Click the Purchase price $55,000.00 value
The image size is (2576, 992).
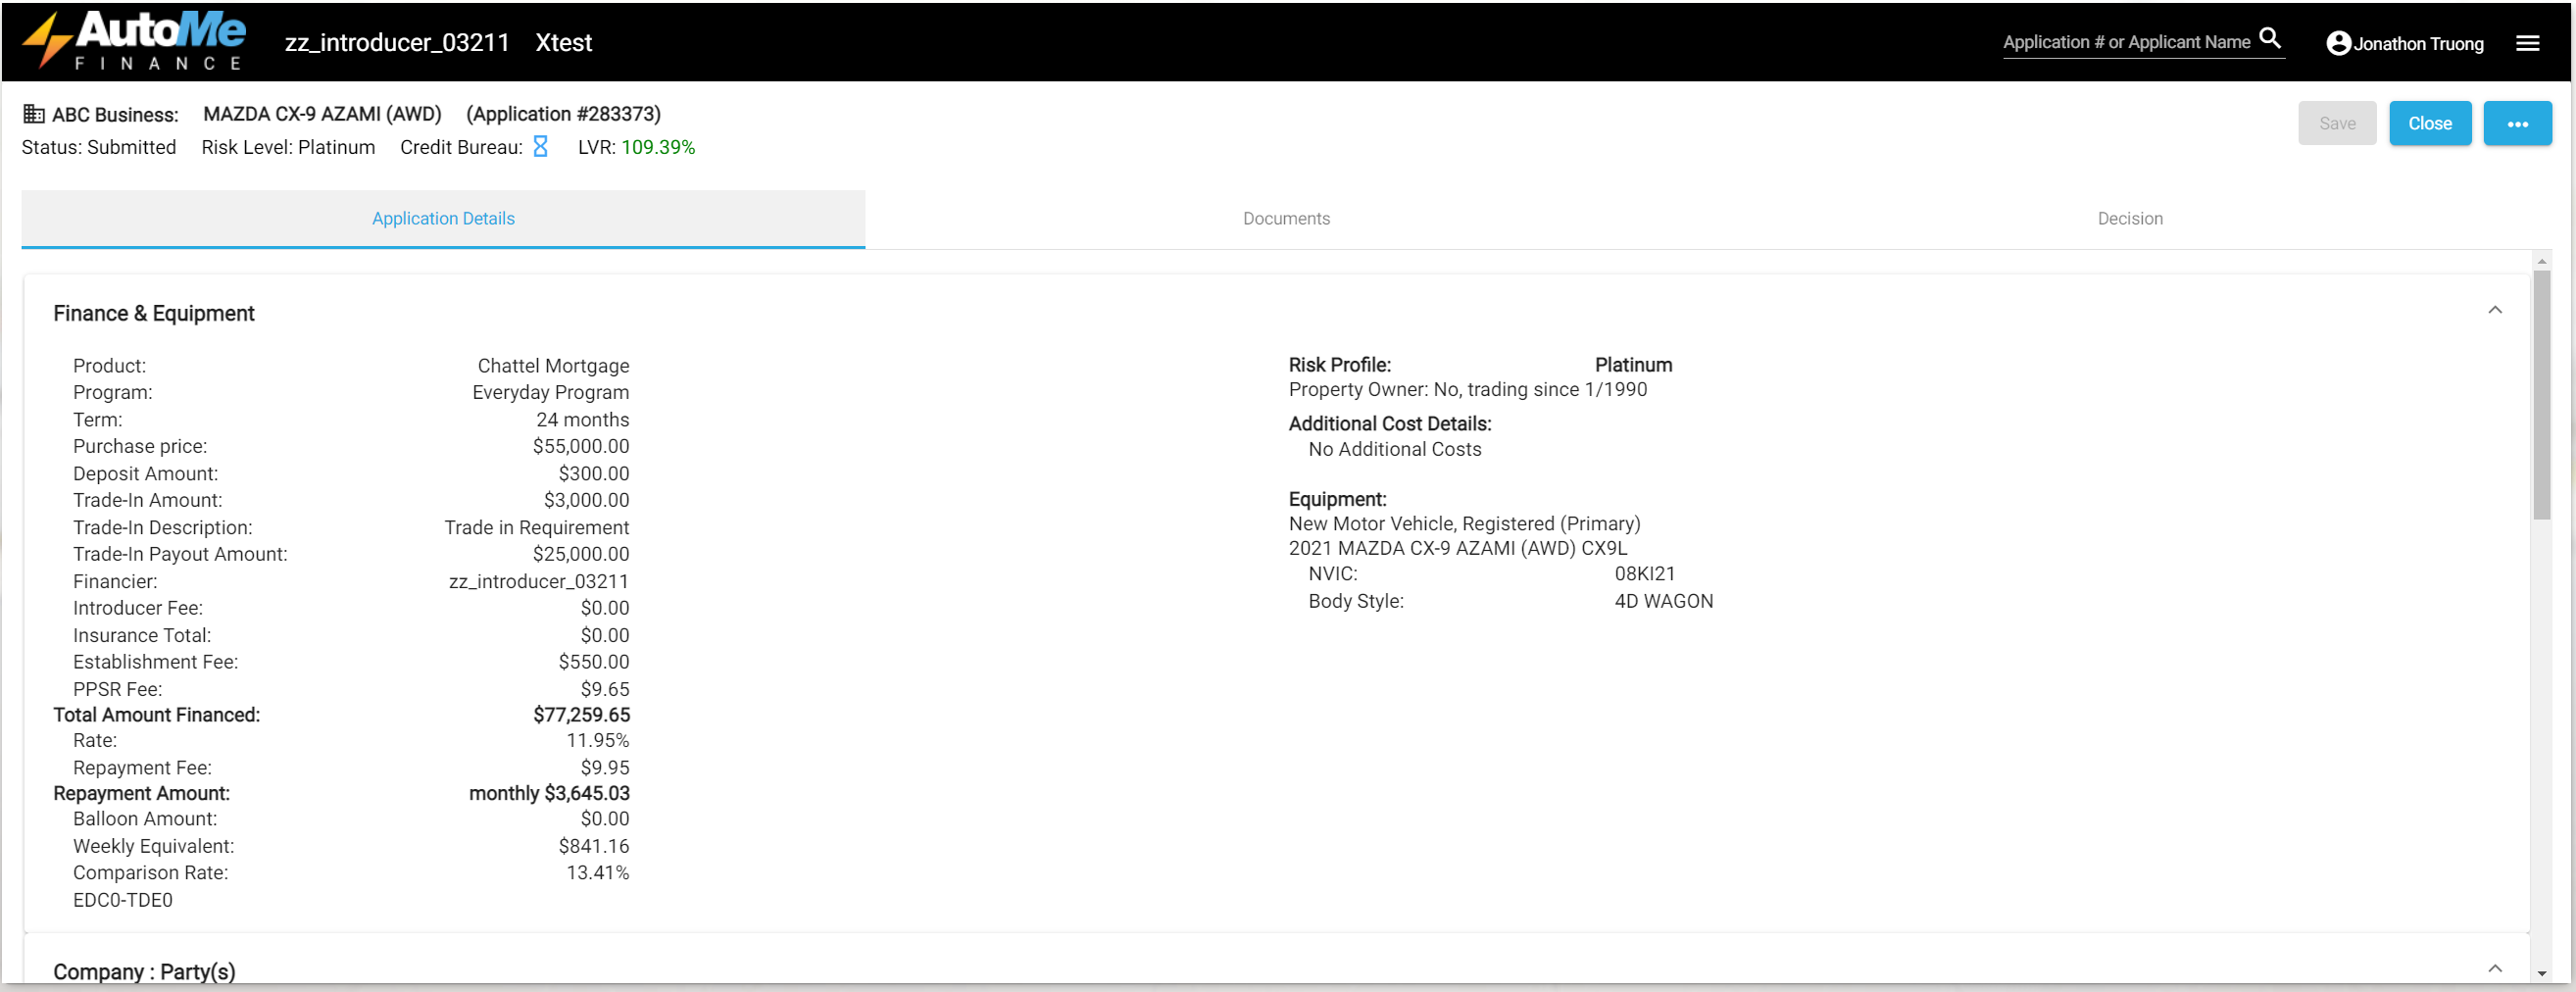pos(580,446)
